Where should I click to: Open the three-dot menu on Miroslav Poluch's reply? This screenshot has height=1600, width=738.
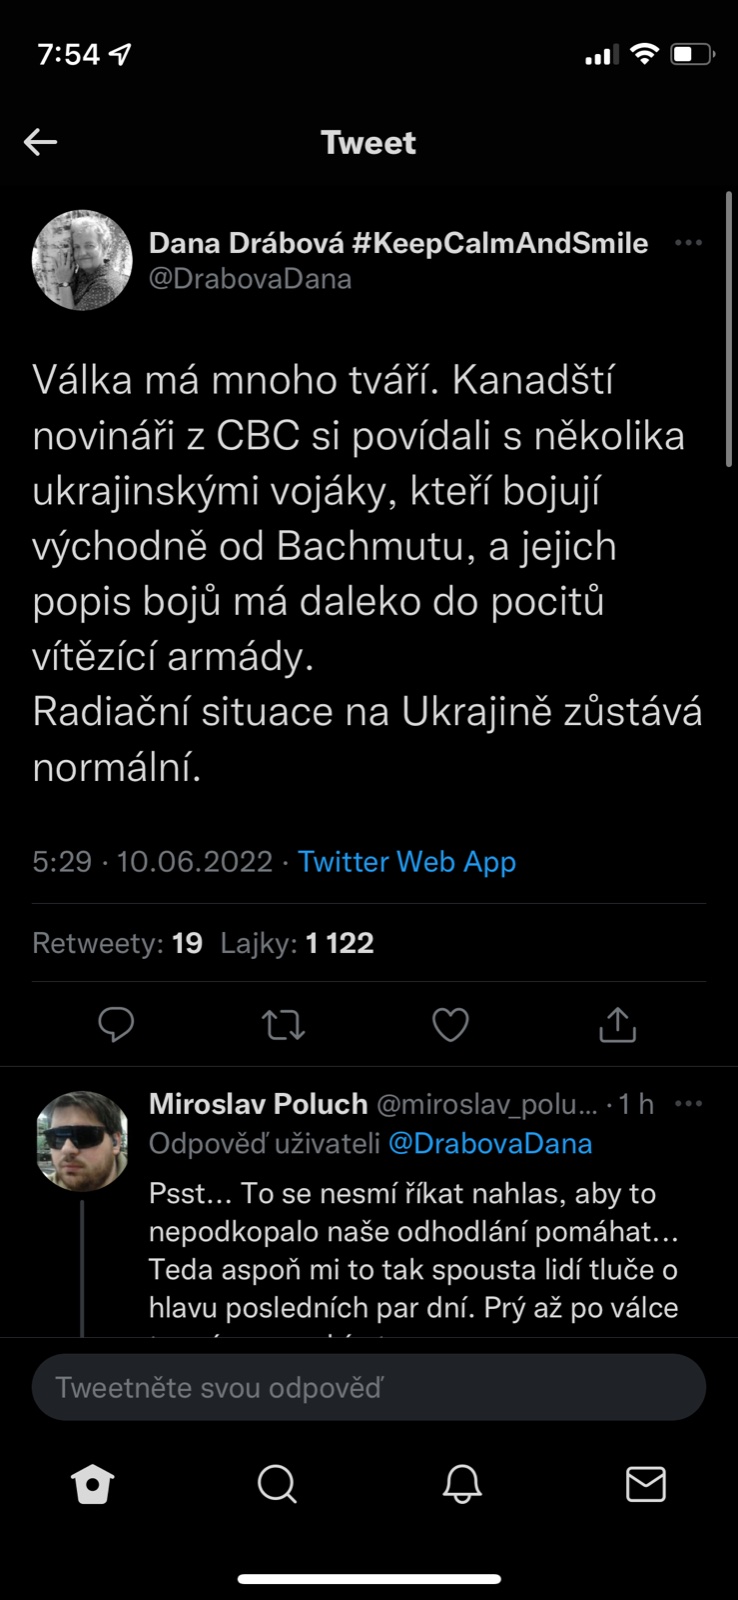pos(688,1104)
